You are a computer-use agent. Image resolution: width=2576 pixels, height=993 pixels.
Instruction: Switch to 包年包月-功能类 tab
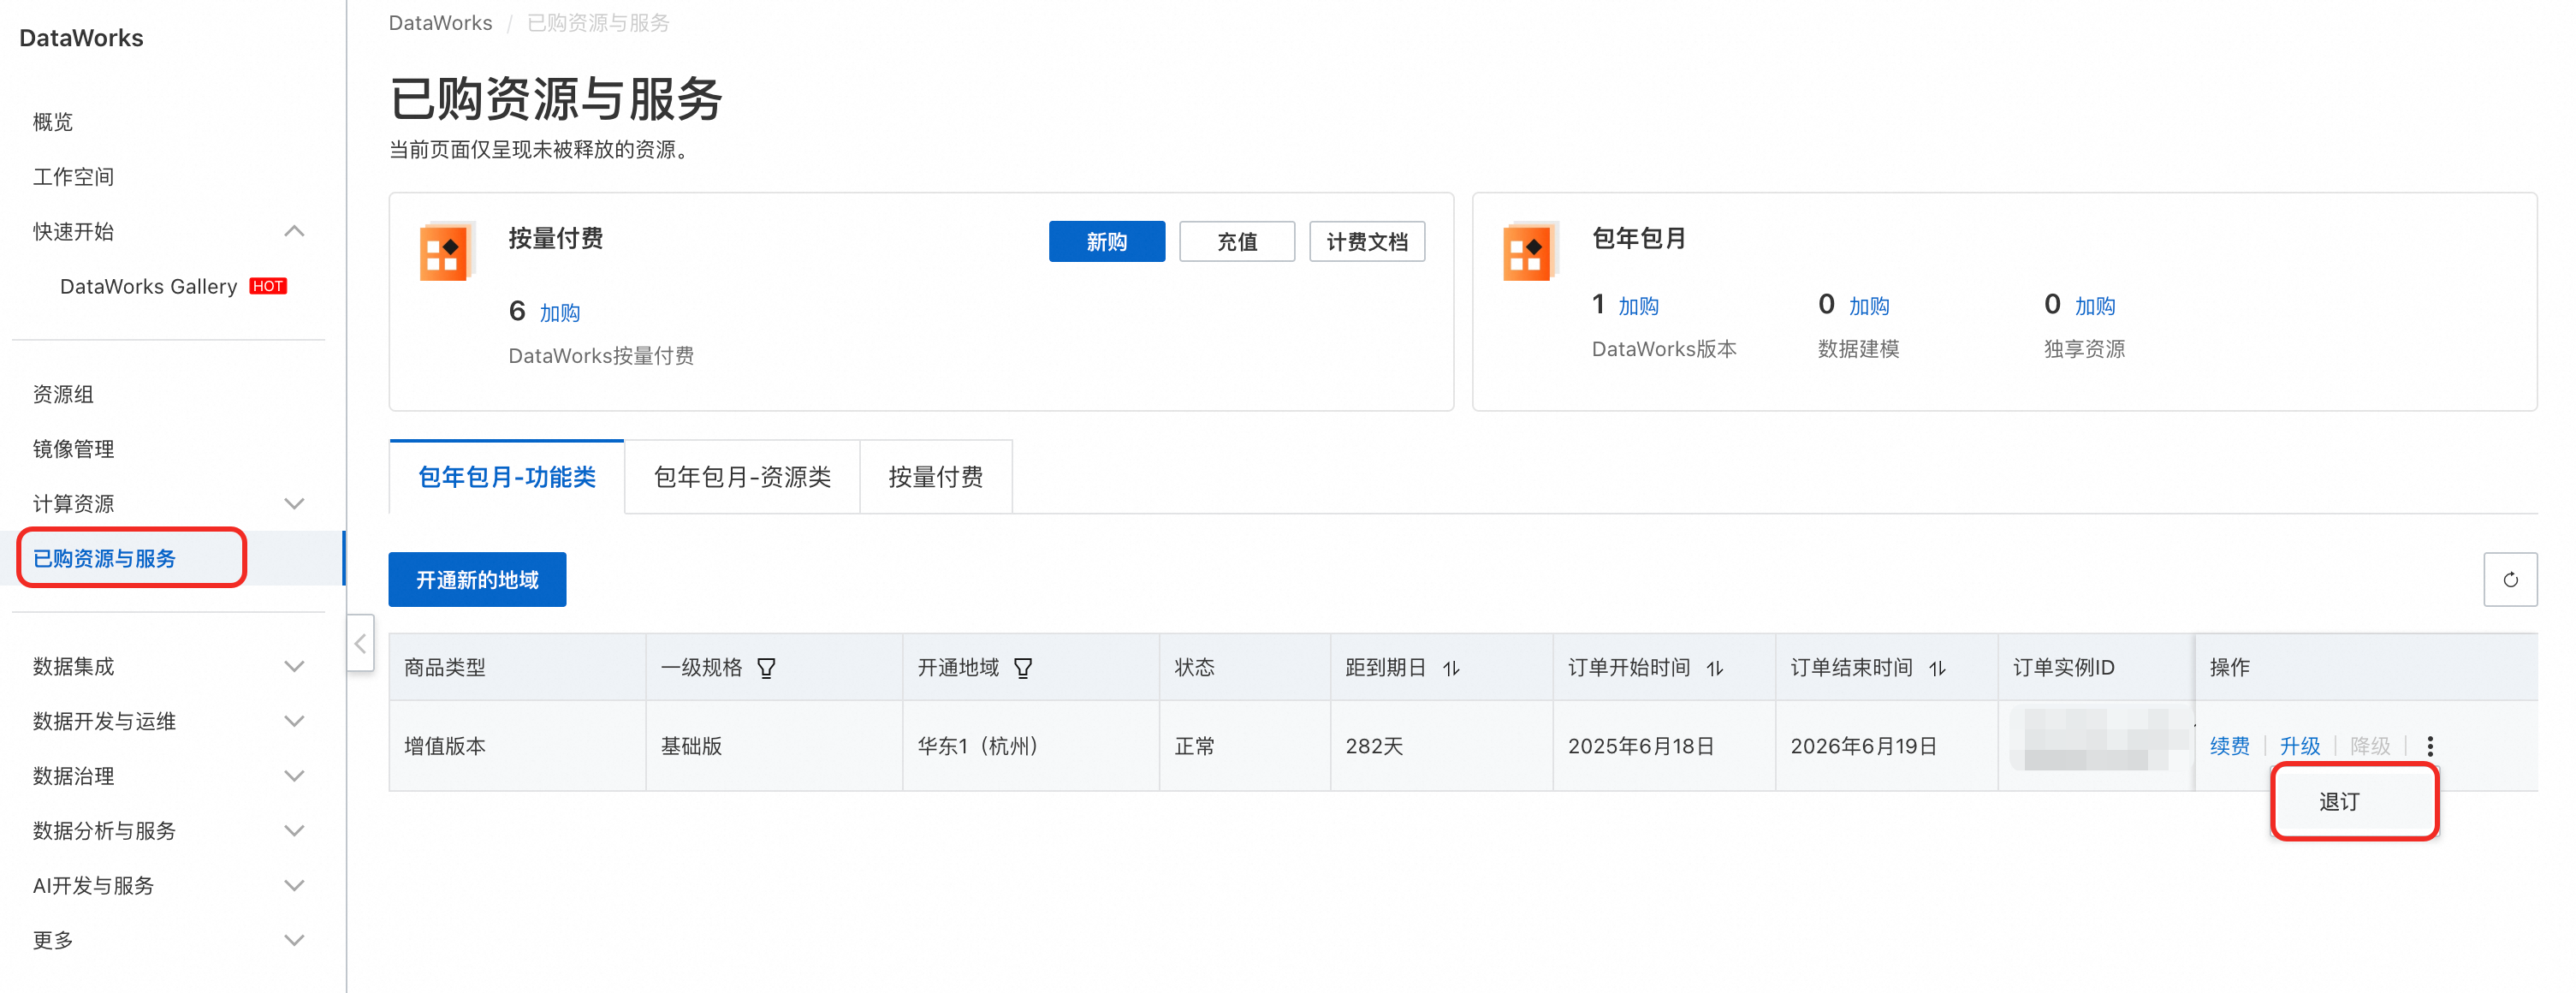[x=507, y=477]
